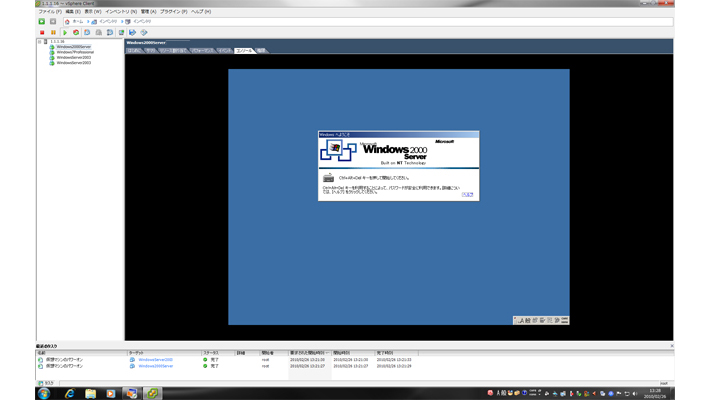710x400 pixels.
Task: Collapse the 1.1.1.16 host tree node
Action: tap(39, 41)
